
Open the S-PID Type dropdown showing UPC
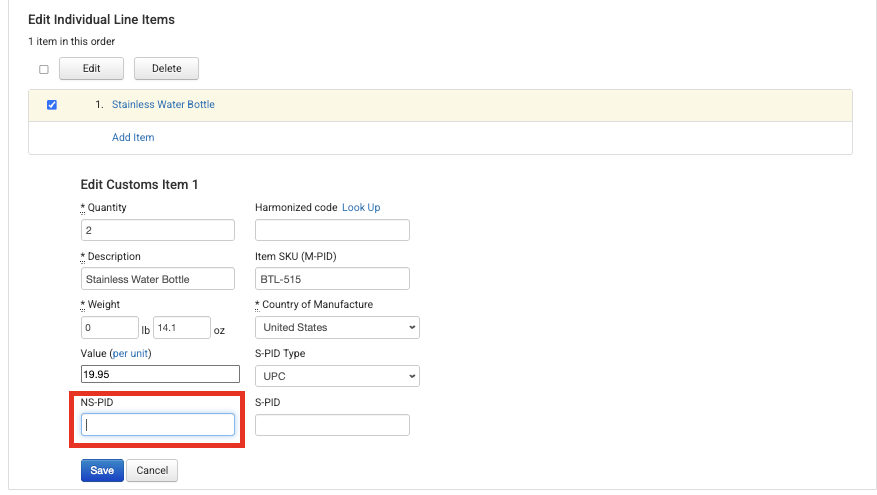[x=337, y=376]
